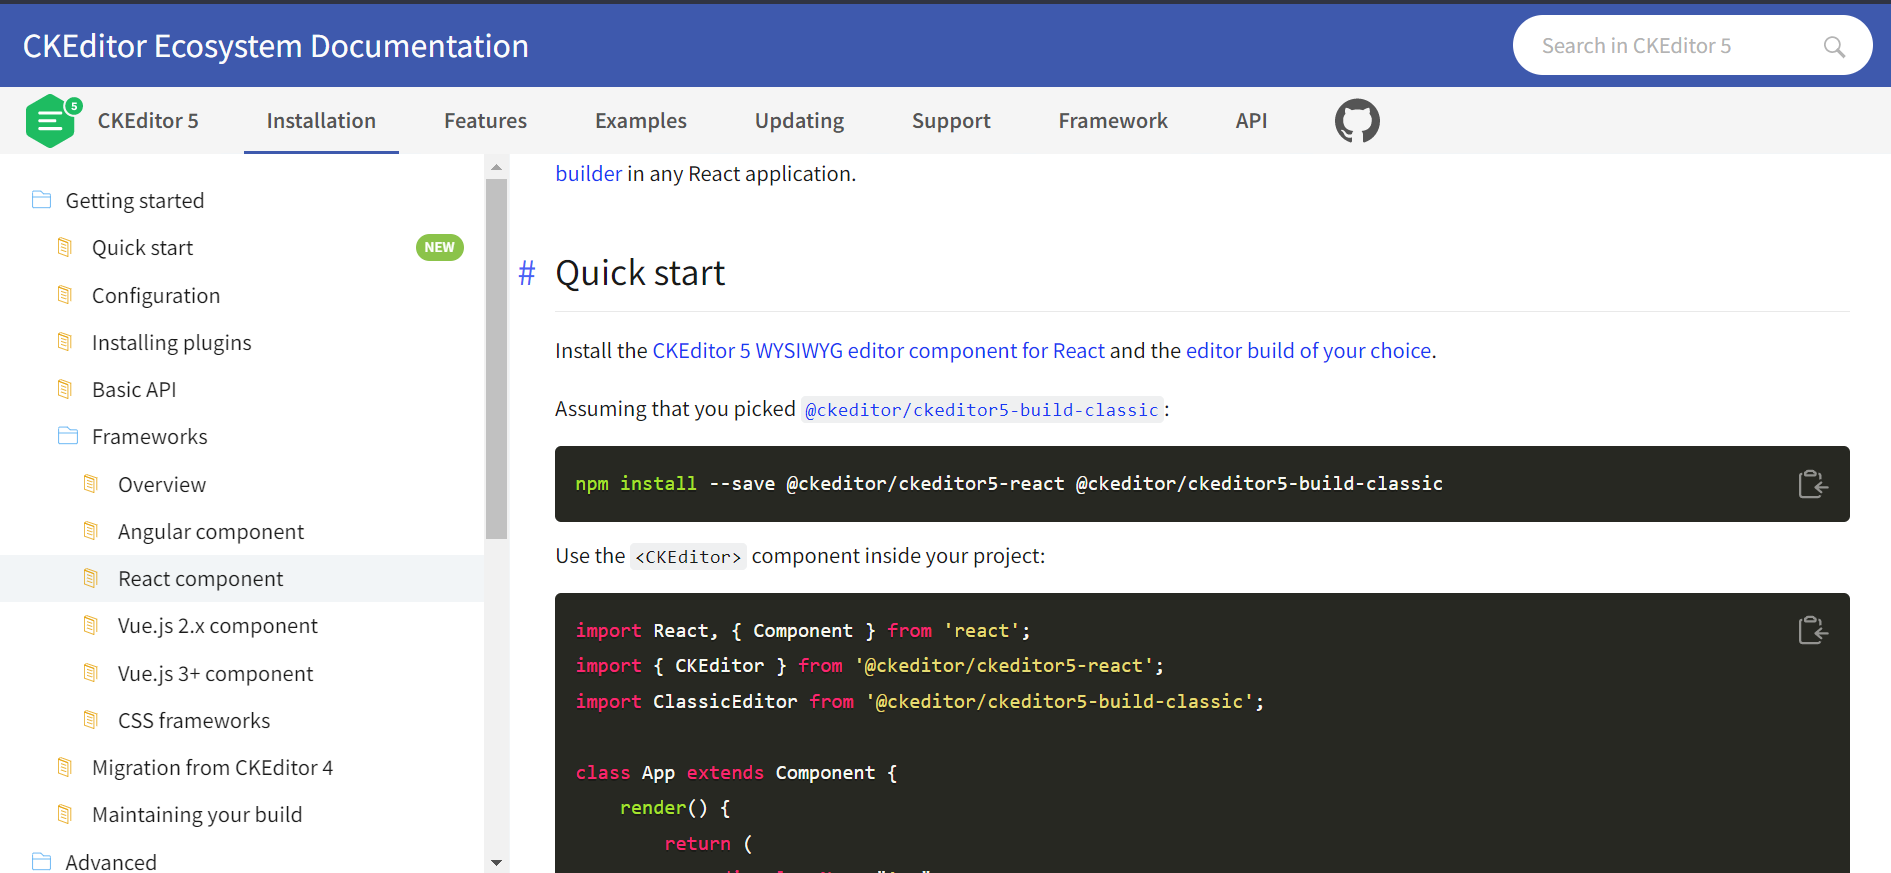Click the search magnifier icon
This screenshot has height=873, width=1891.
tap(1834, 46)
